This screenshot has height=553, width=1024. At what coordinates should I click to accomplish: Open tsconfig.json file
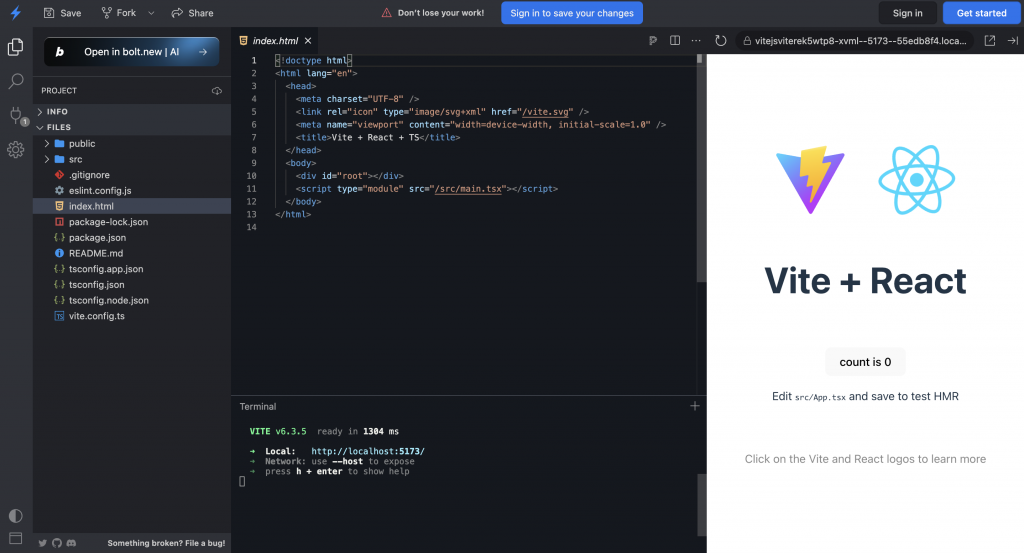pos(132,285)
